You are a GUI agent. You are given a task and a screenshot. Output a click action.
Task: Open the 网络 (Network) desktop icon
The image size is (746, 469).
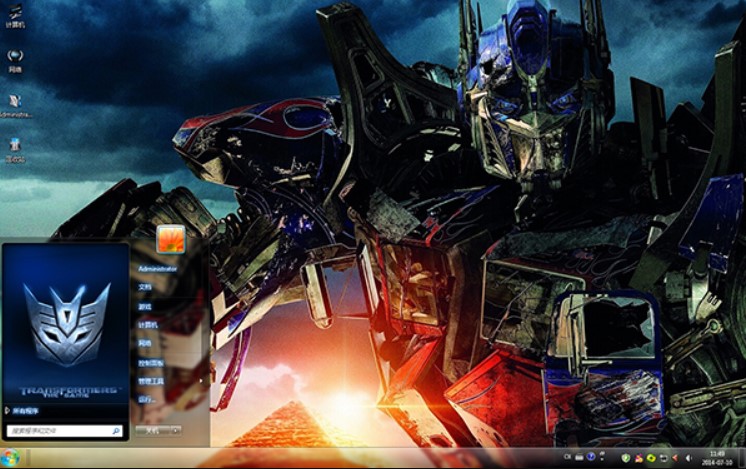(x=15, y=61)
